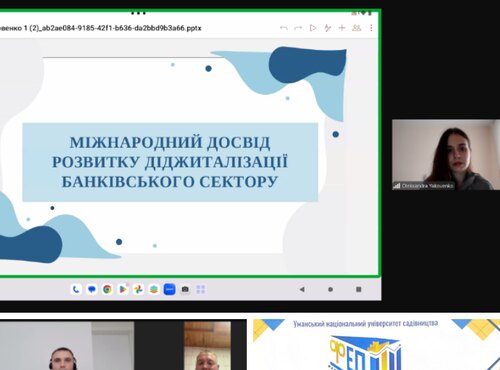Add a new slide with the plus icon
This screenshot has height=370, width=500.
click(x=342, y=28)
